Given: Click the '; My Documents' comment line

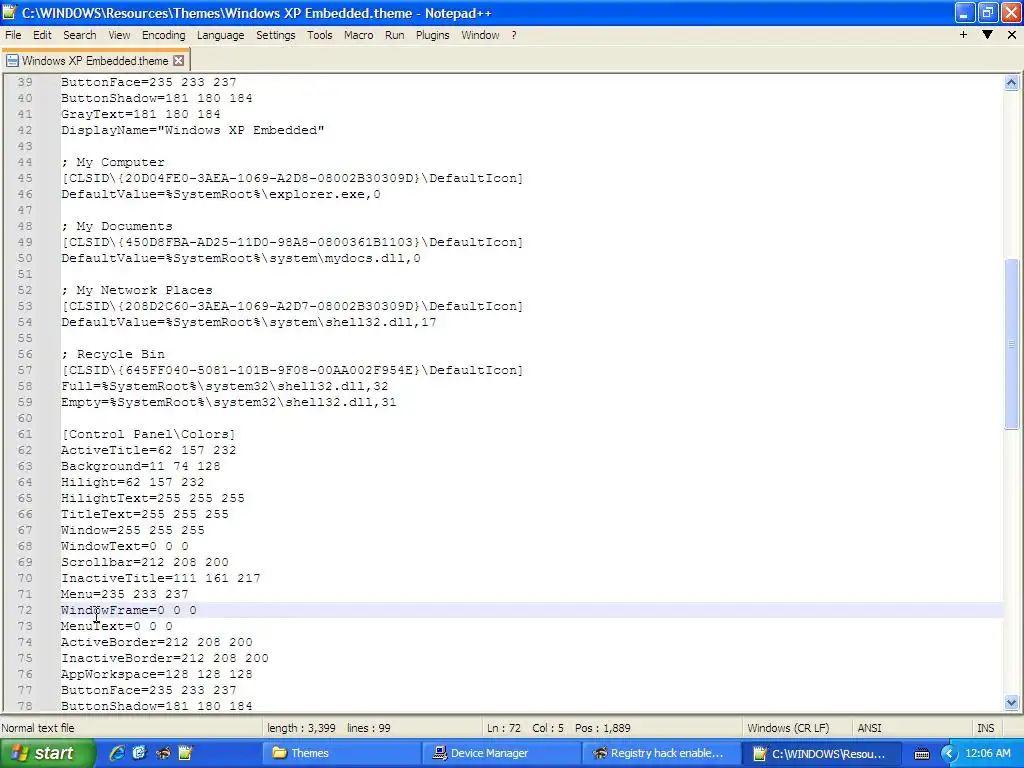Looking at the screenshot, I should (117, 226).
